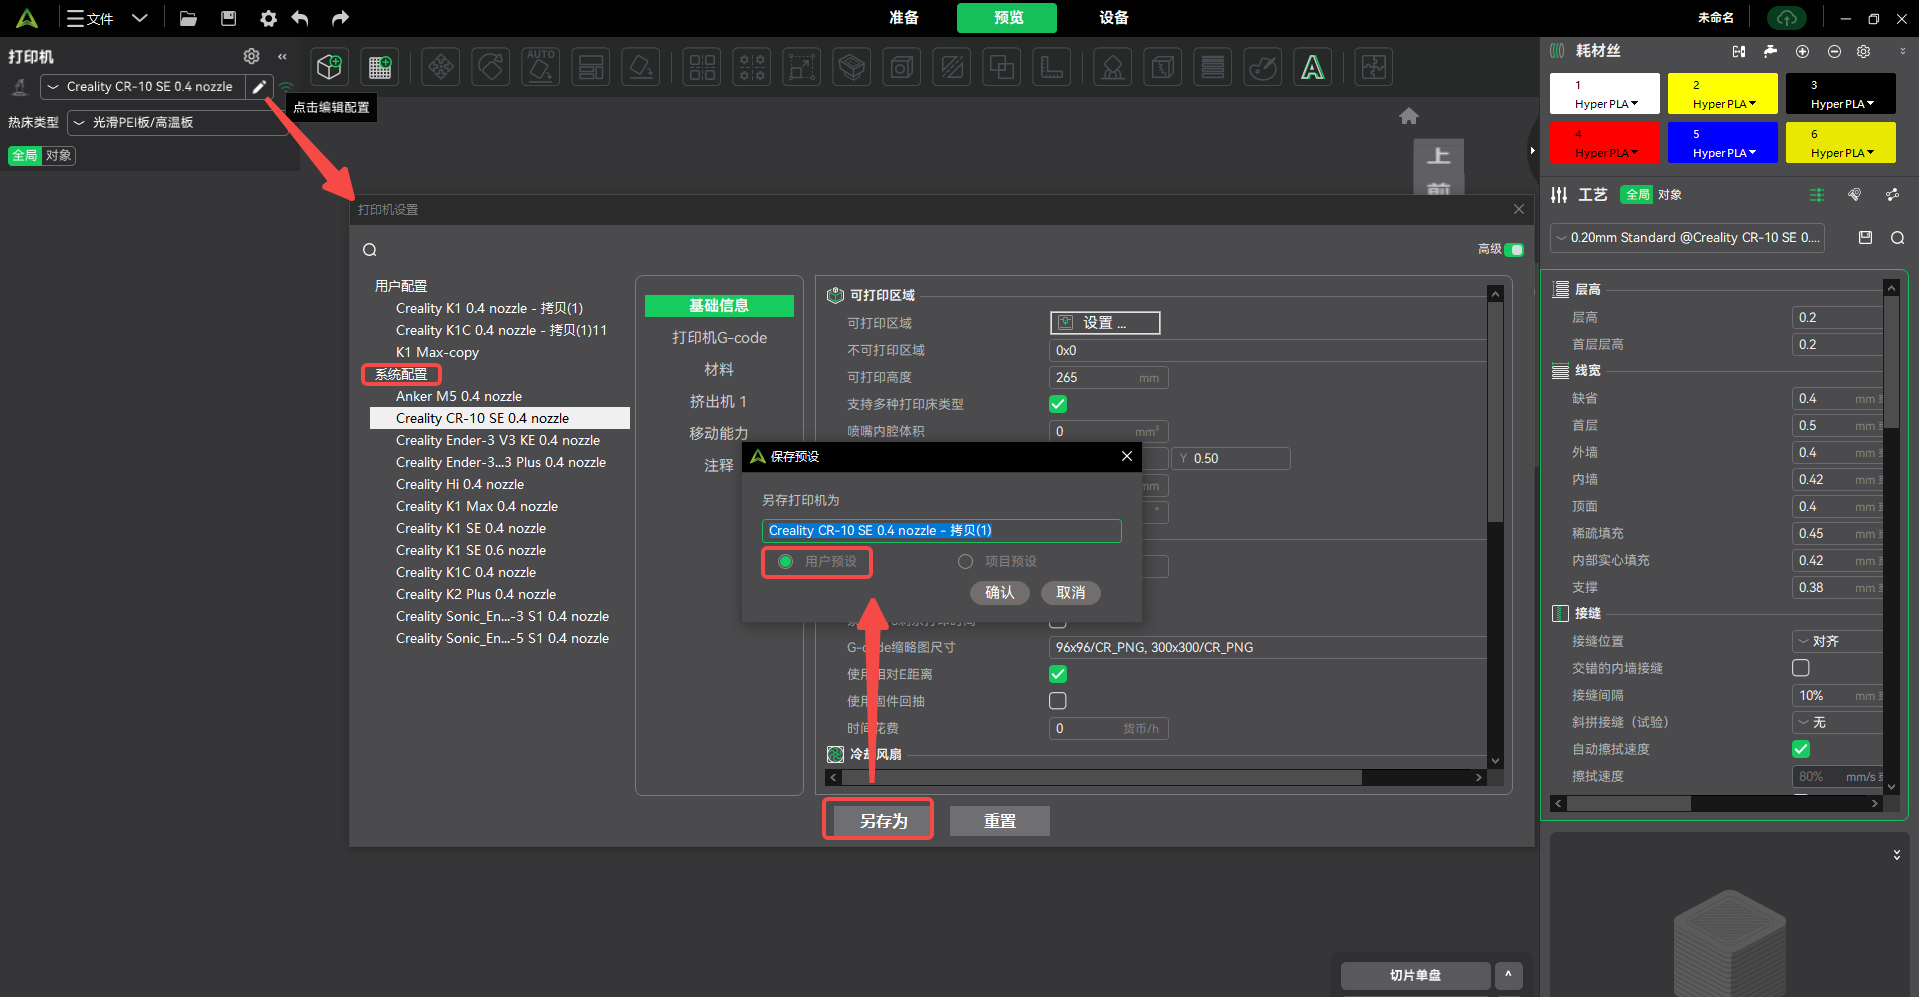Select the measure ruler icon

click(1052, 67)
